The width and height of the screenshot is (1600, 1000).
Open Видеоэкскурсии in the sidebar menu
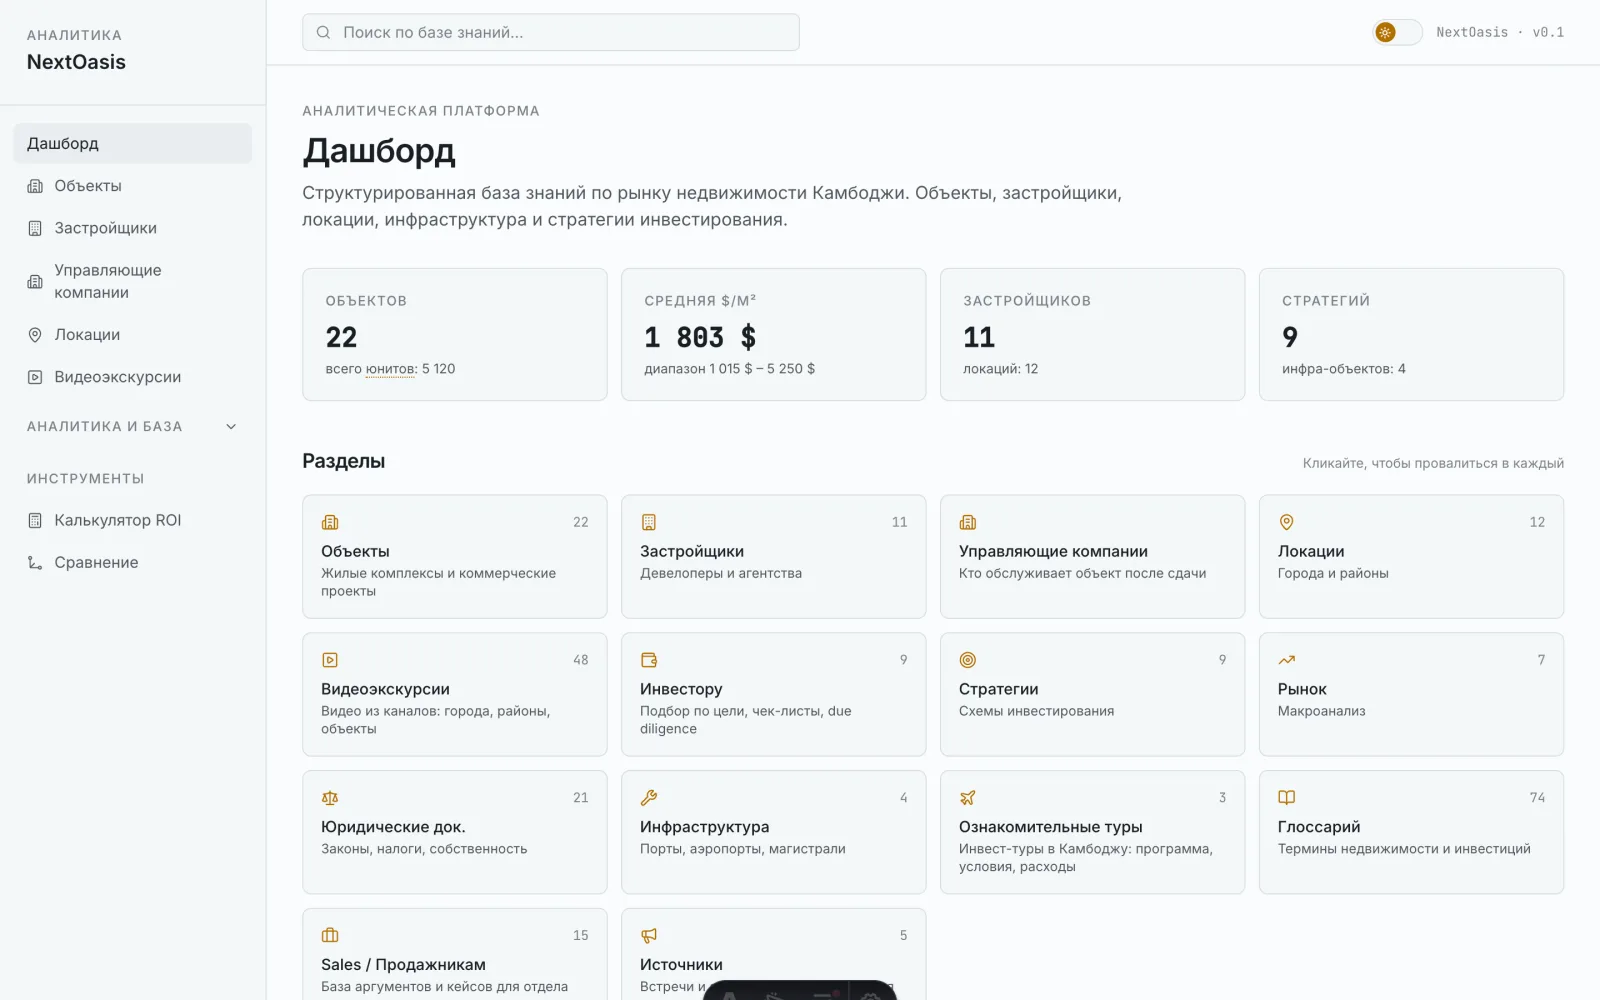(x=133, y=377)
